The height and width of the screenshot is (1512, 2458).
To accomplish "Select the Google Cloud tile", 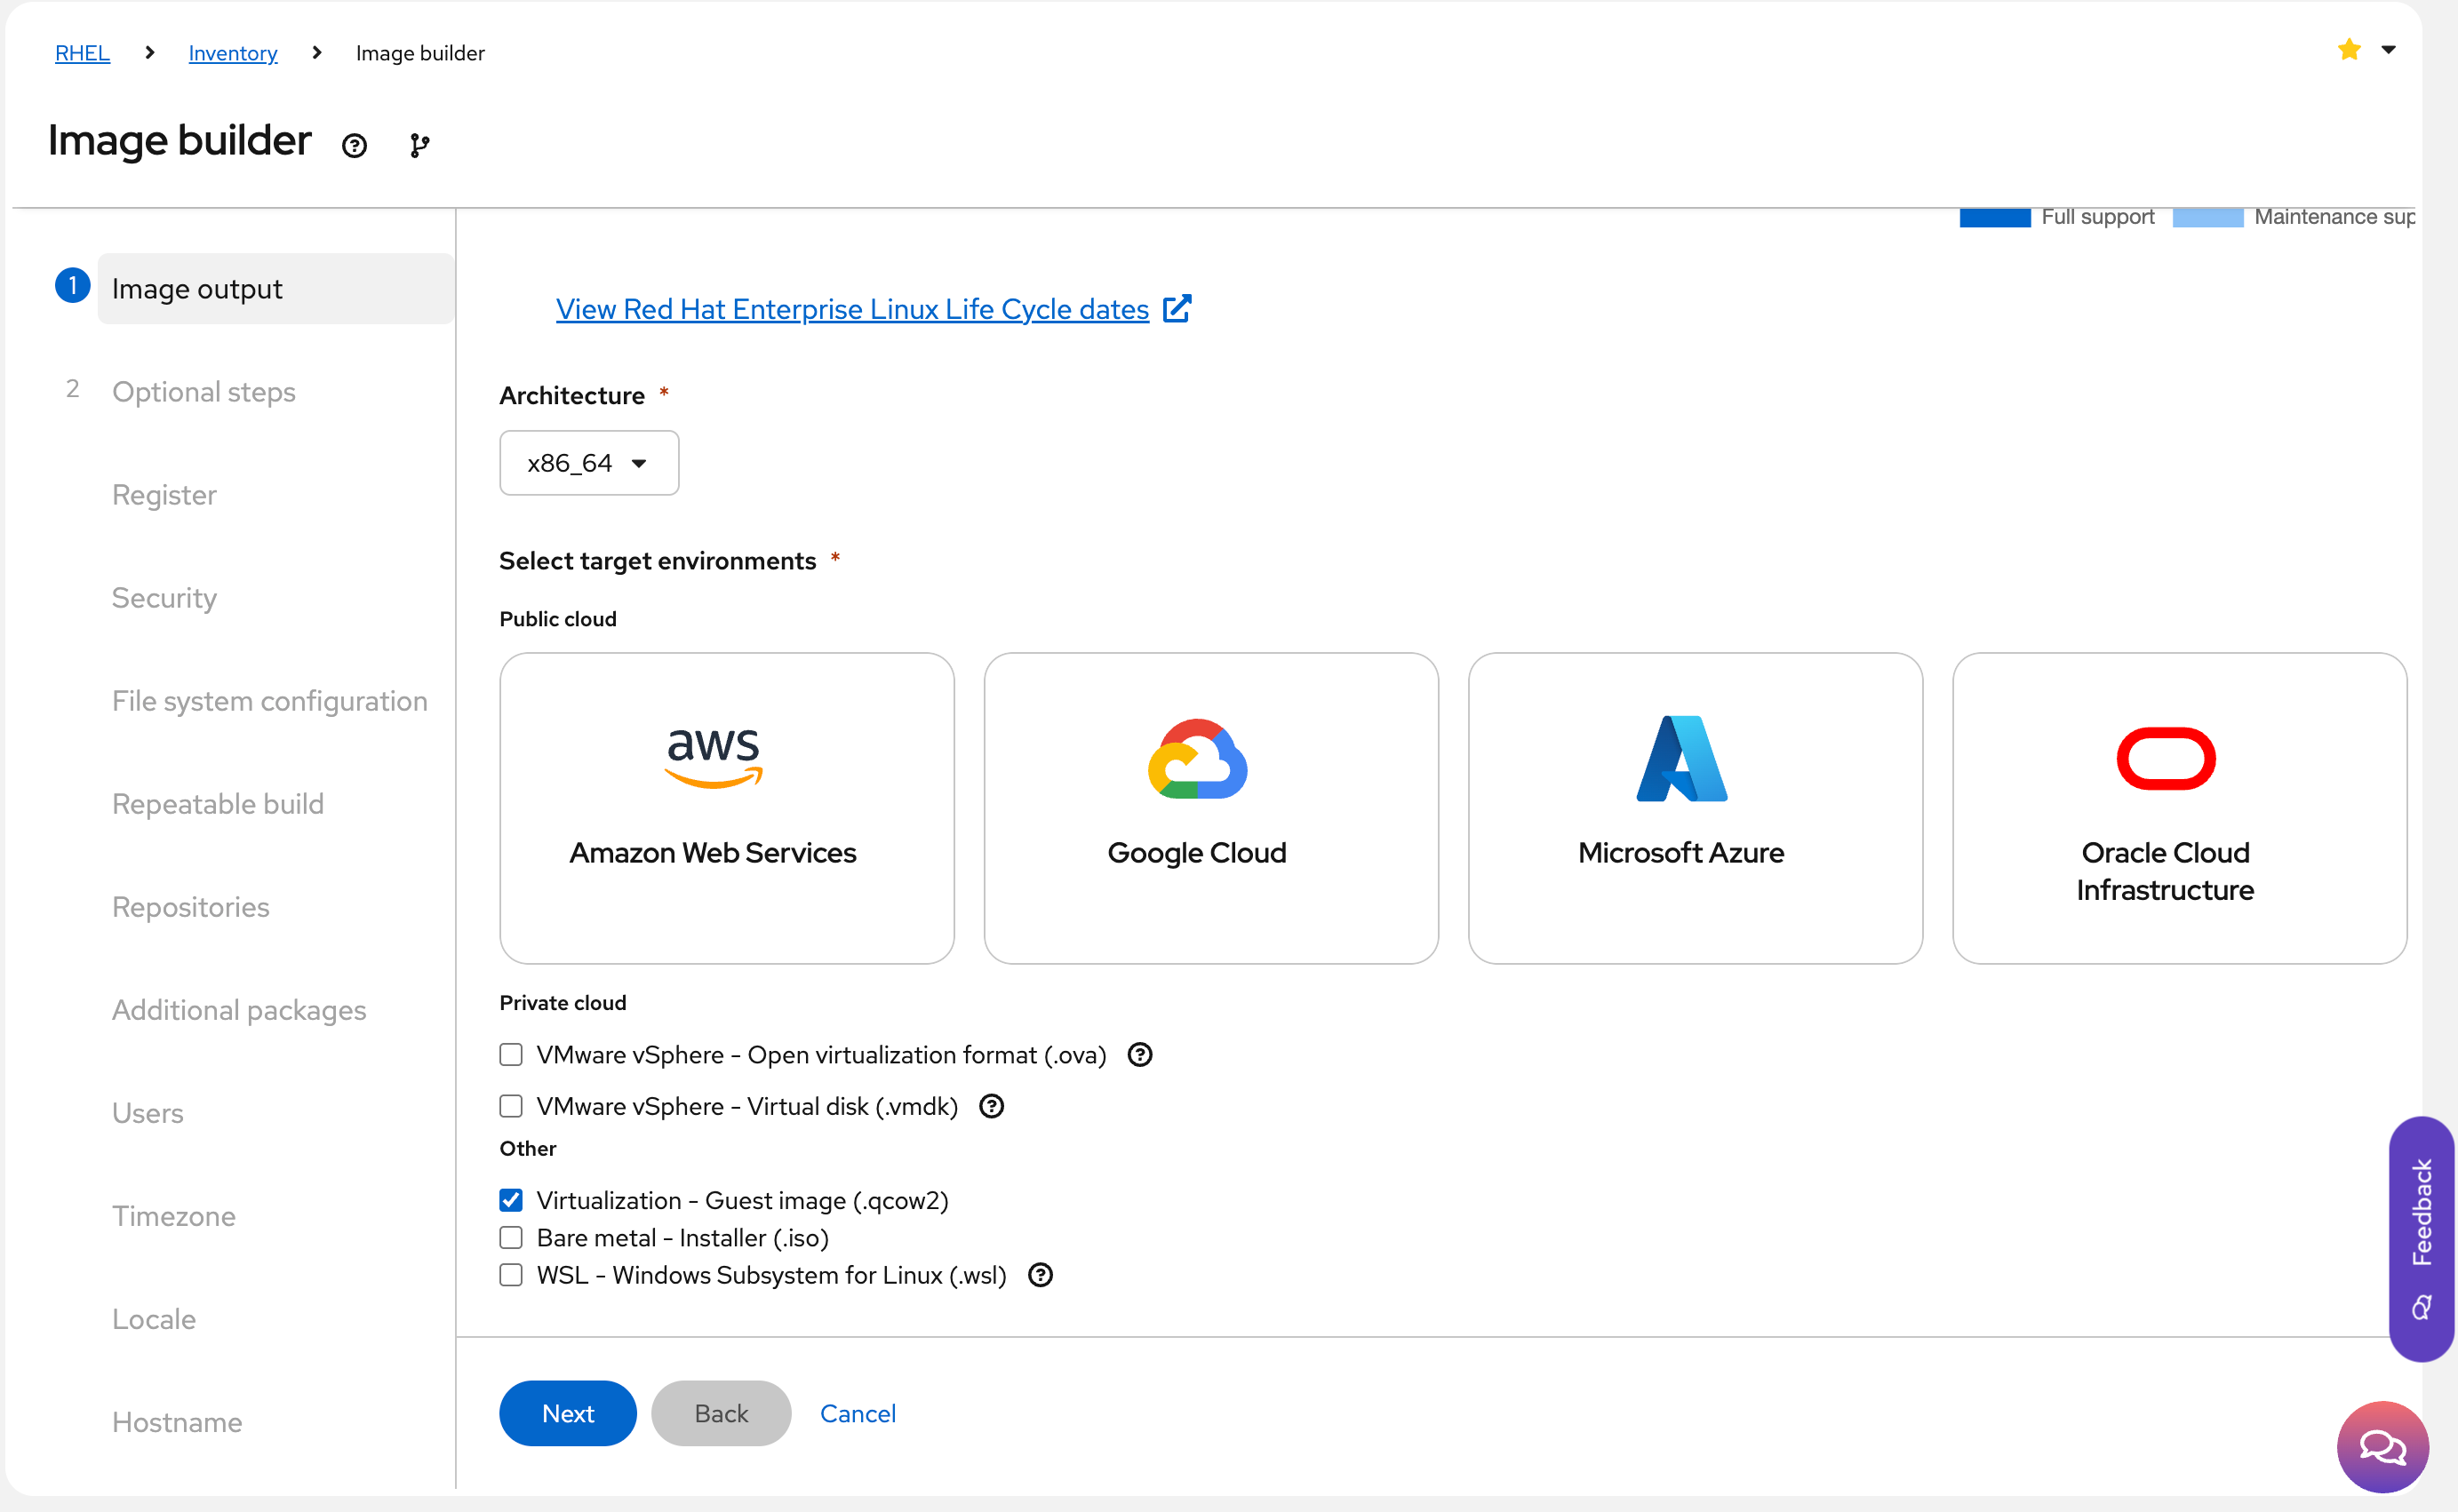I will pos(1210,808).
